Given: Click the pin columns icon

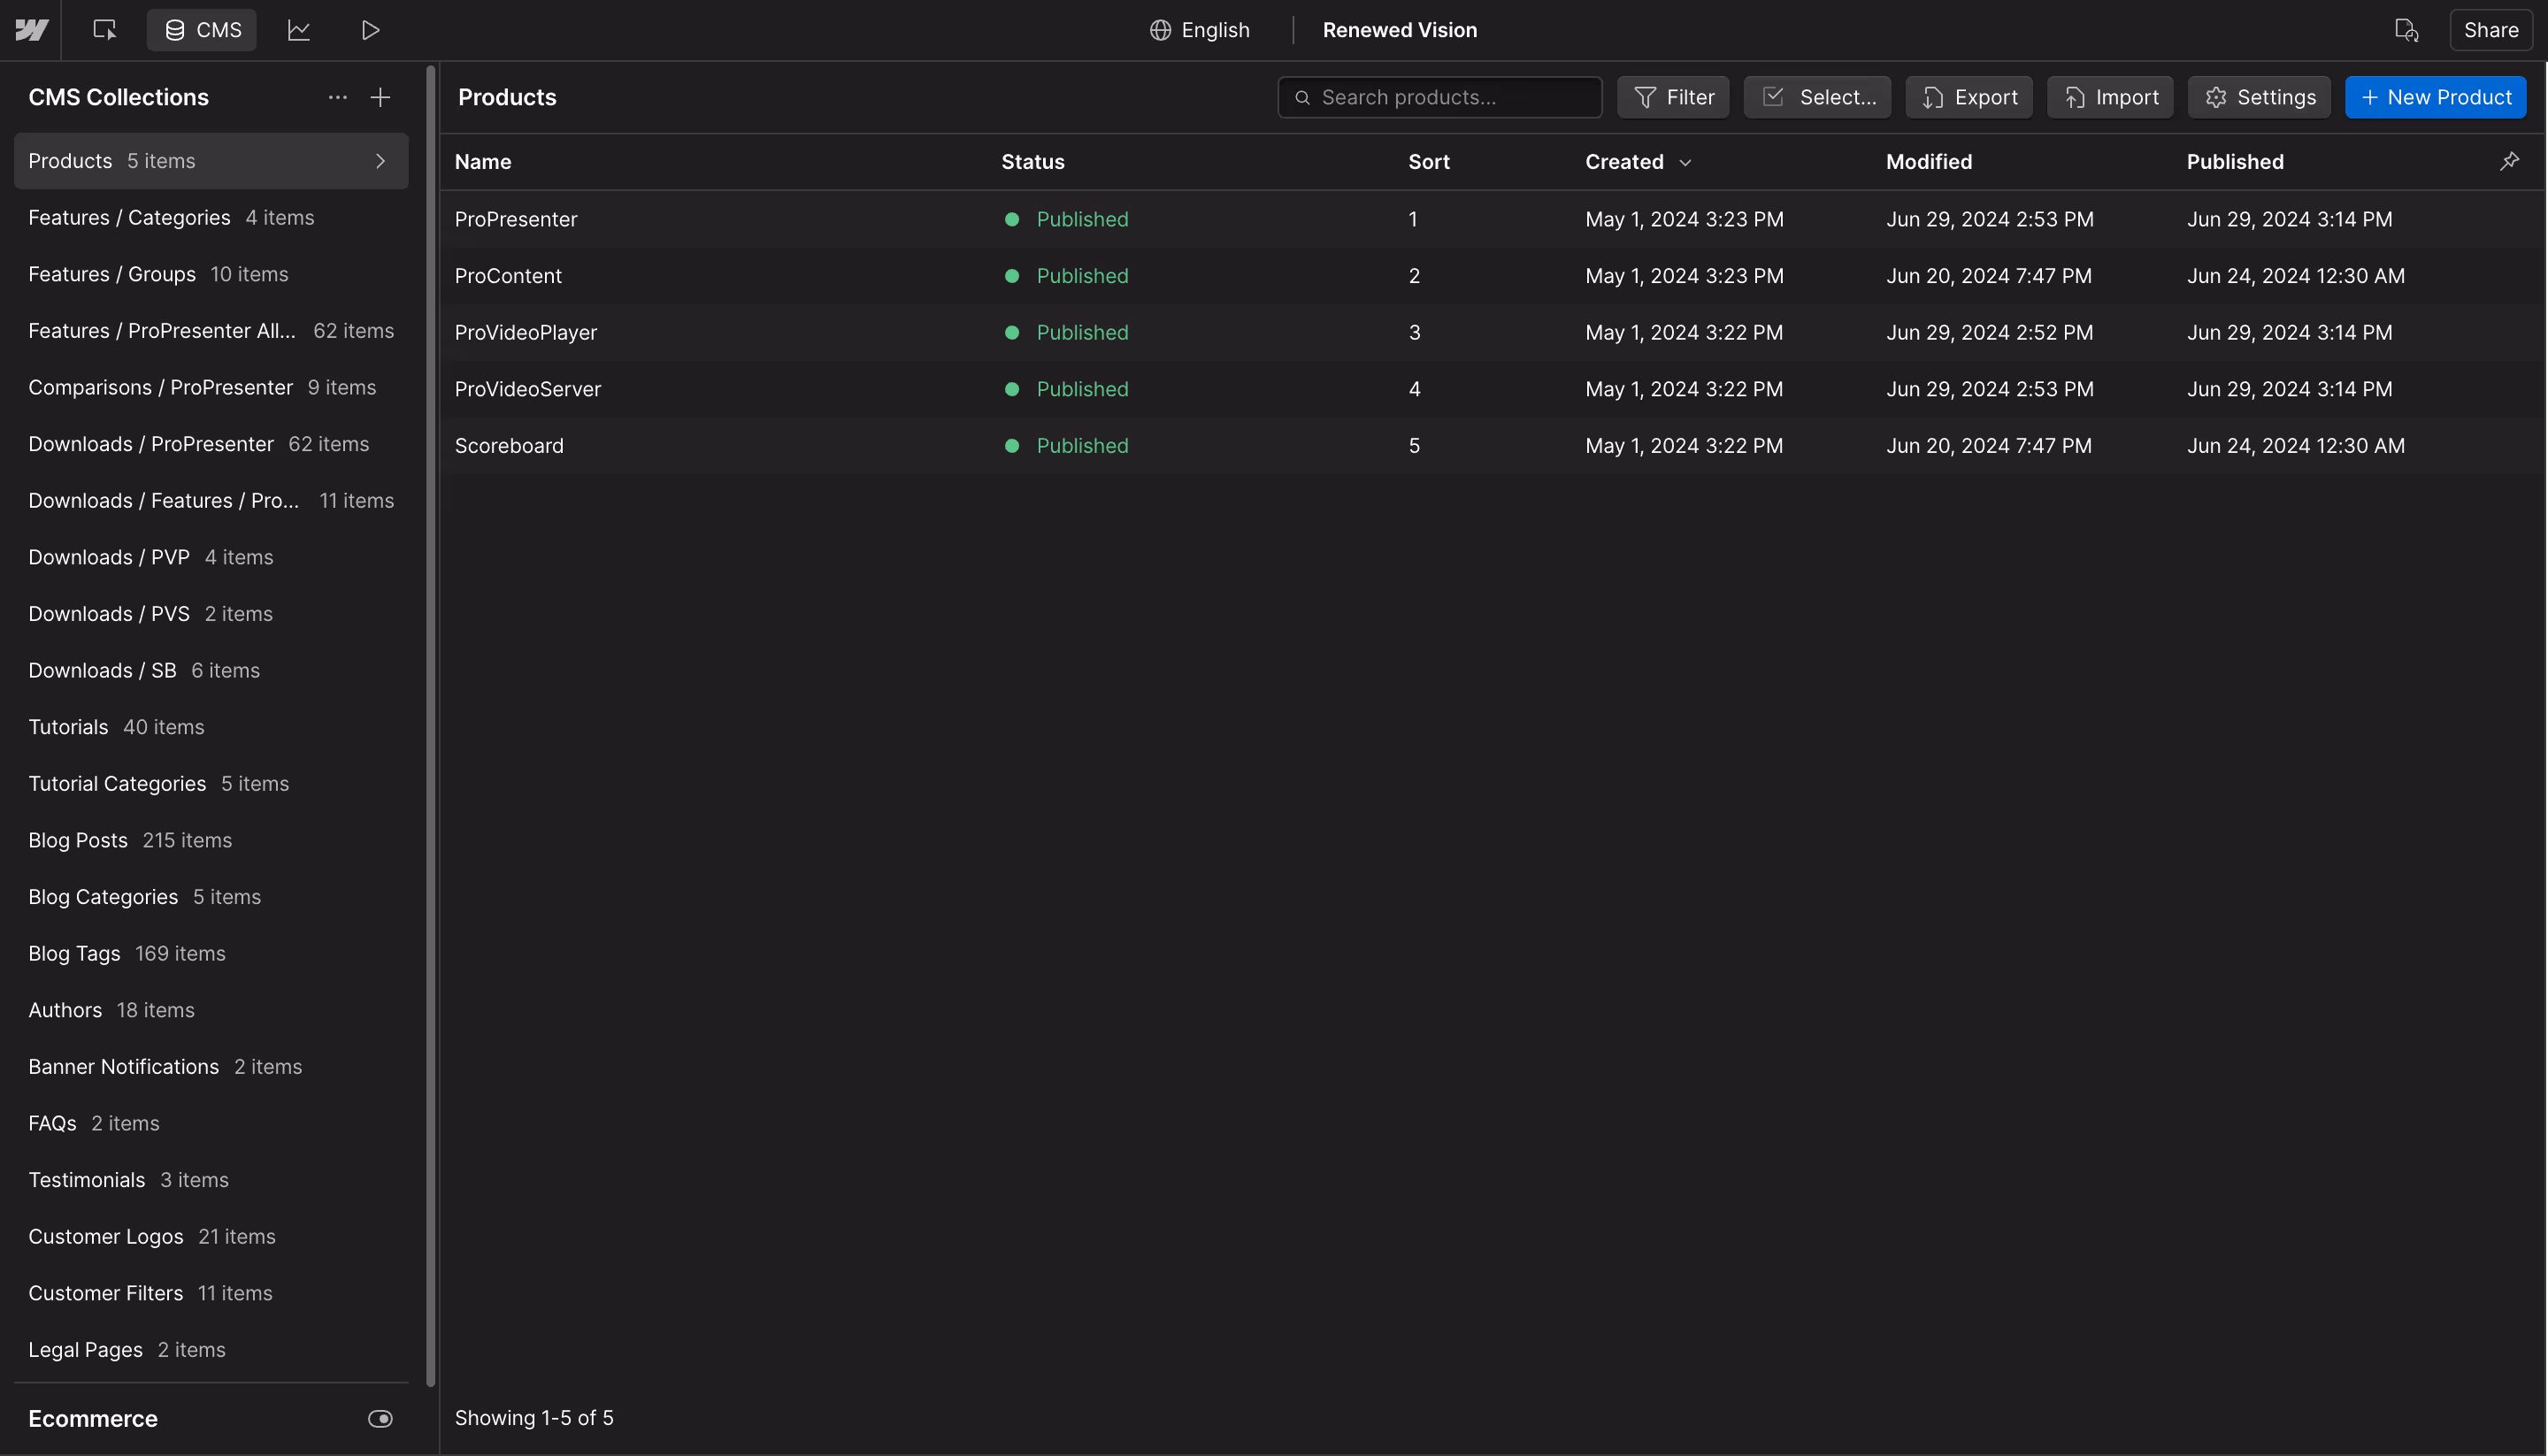Looking at the screenshot, I should (2509, 161).
